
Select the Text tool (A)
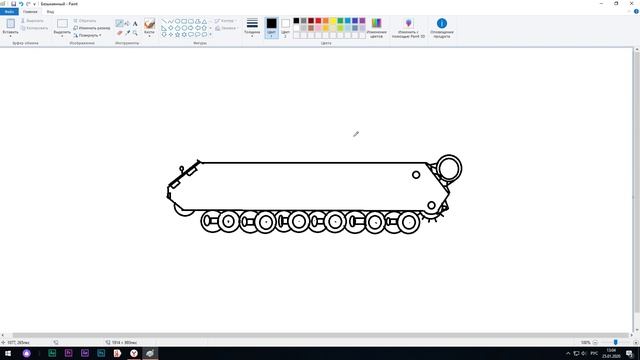[x=135, y=24]
